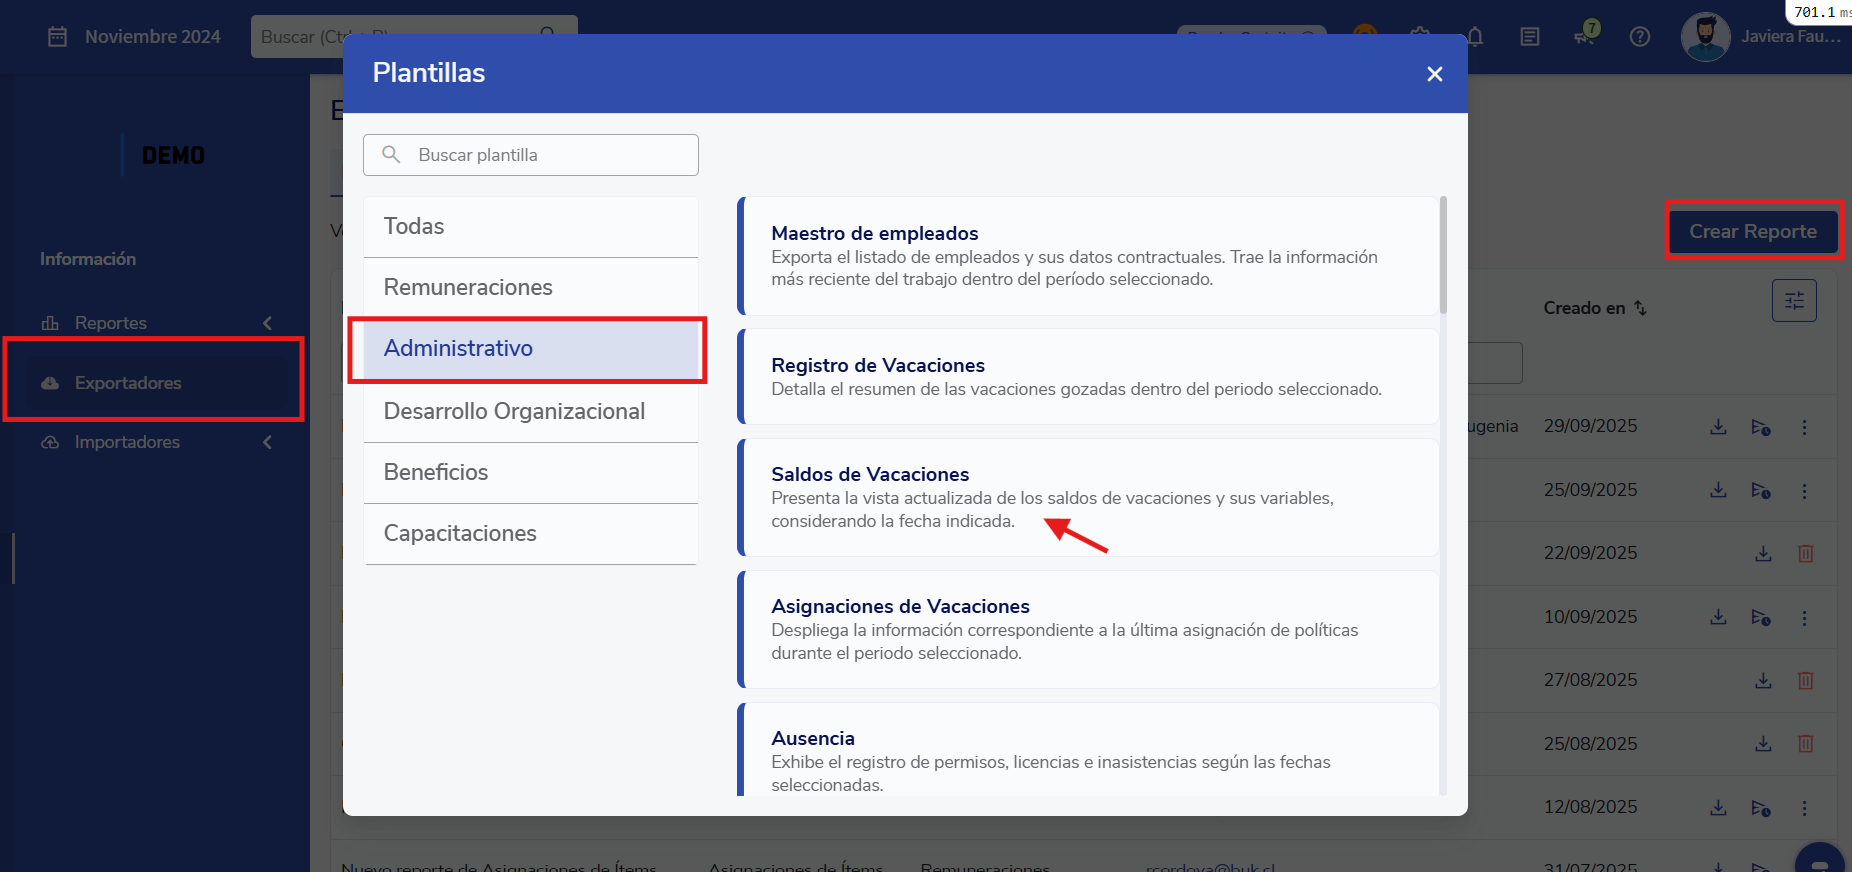Click the template list vertical scrollbar
The image size is (1852, 872).
pyautogui.click(x=1443, y=256)
